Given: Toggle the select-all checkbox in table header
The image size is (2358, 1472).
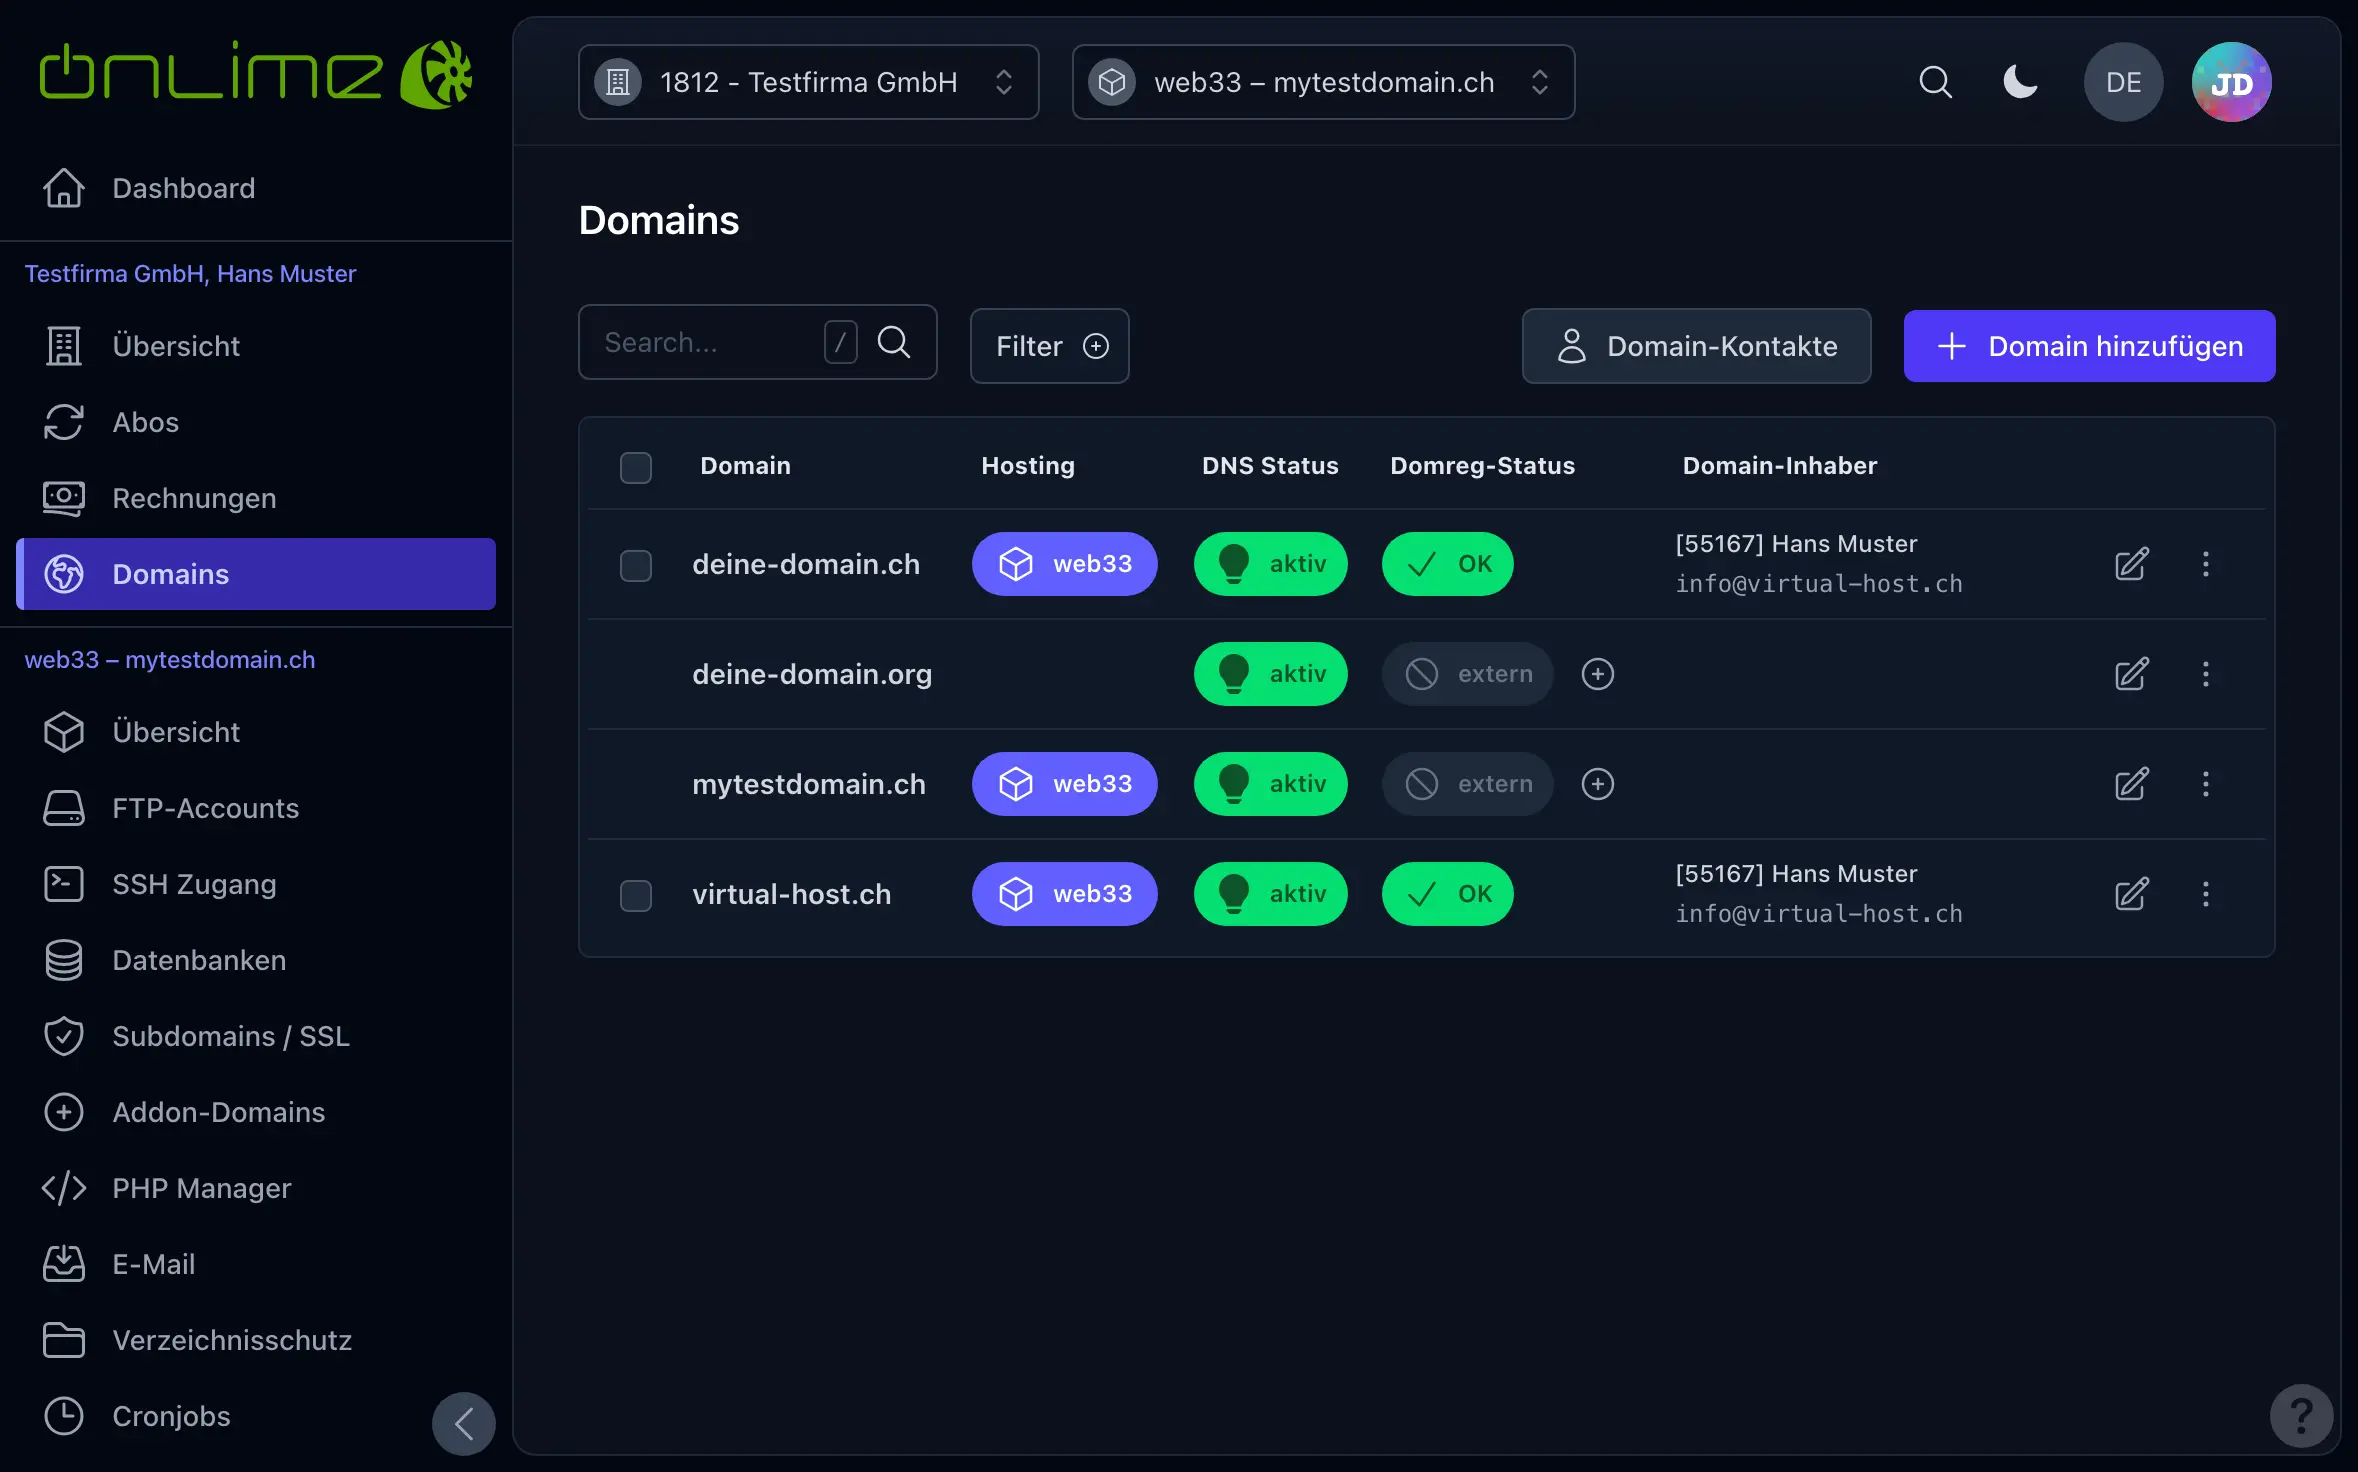Looking at the screenshot, I should click(635, 467).
